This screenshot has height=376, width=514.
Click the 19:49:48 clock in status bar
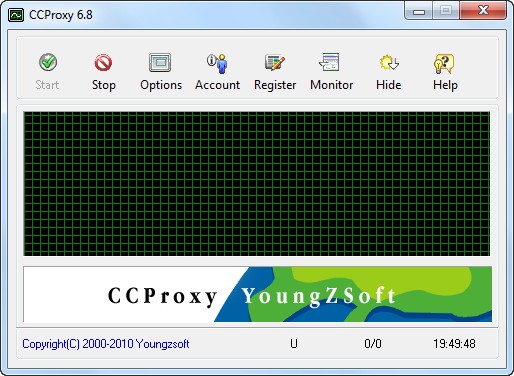tap(454, 344)
